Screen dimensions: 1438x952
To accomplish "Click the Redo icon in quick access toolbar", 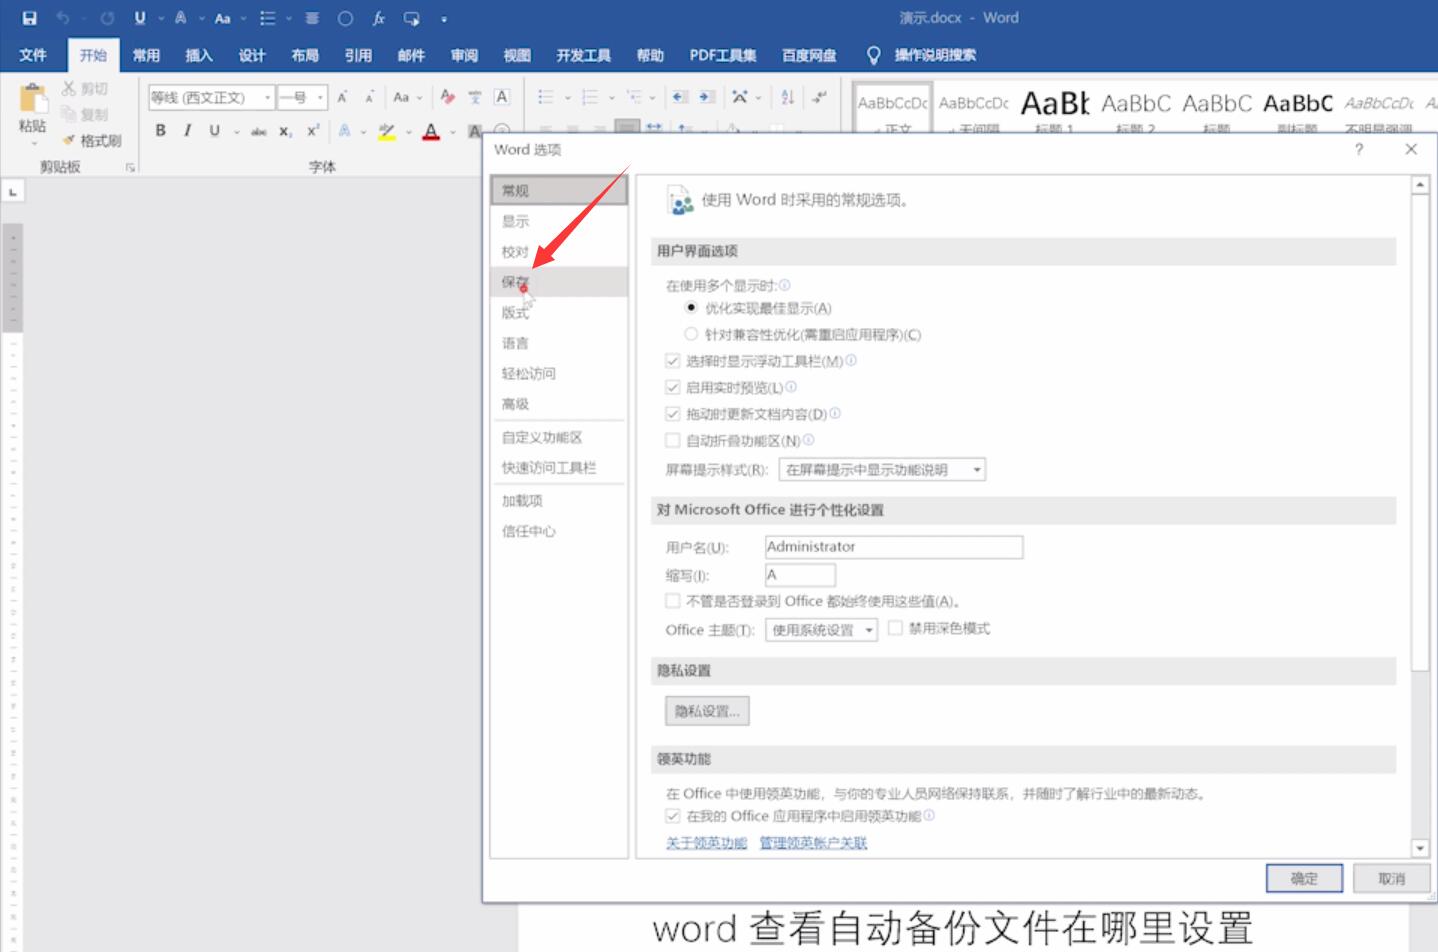I will coord(107,18).
